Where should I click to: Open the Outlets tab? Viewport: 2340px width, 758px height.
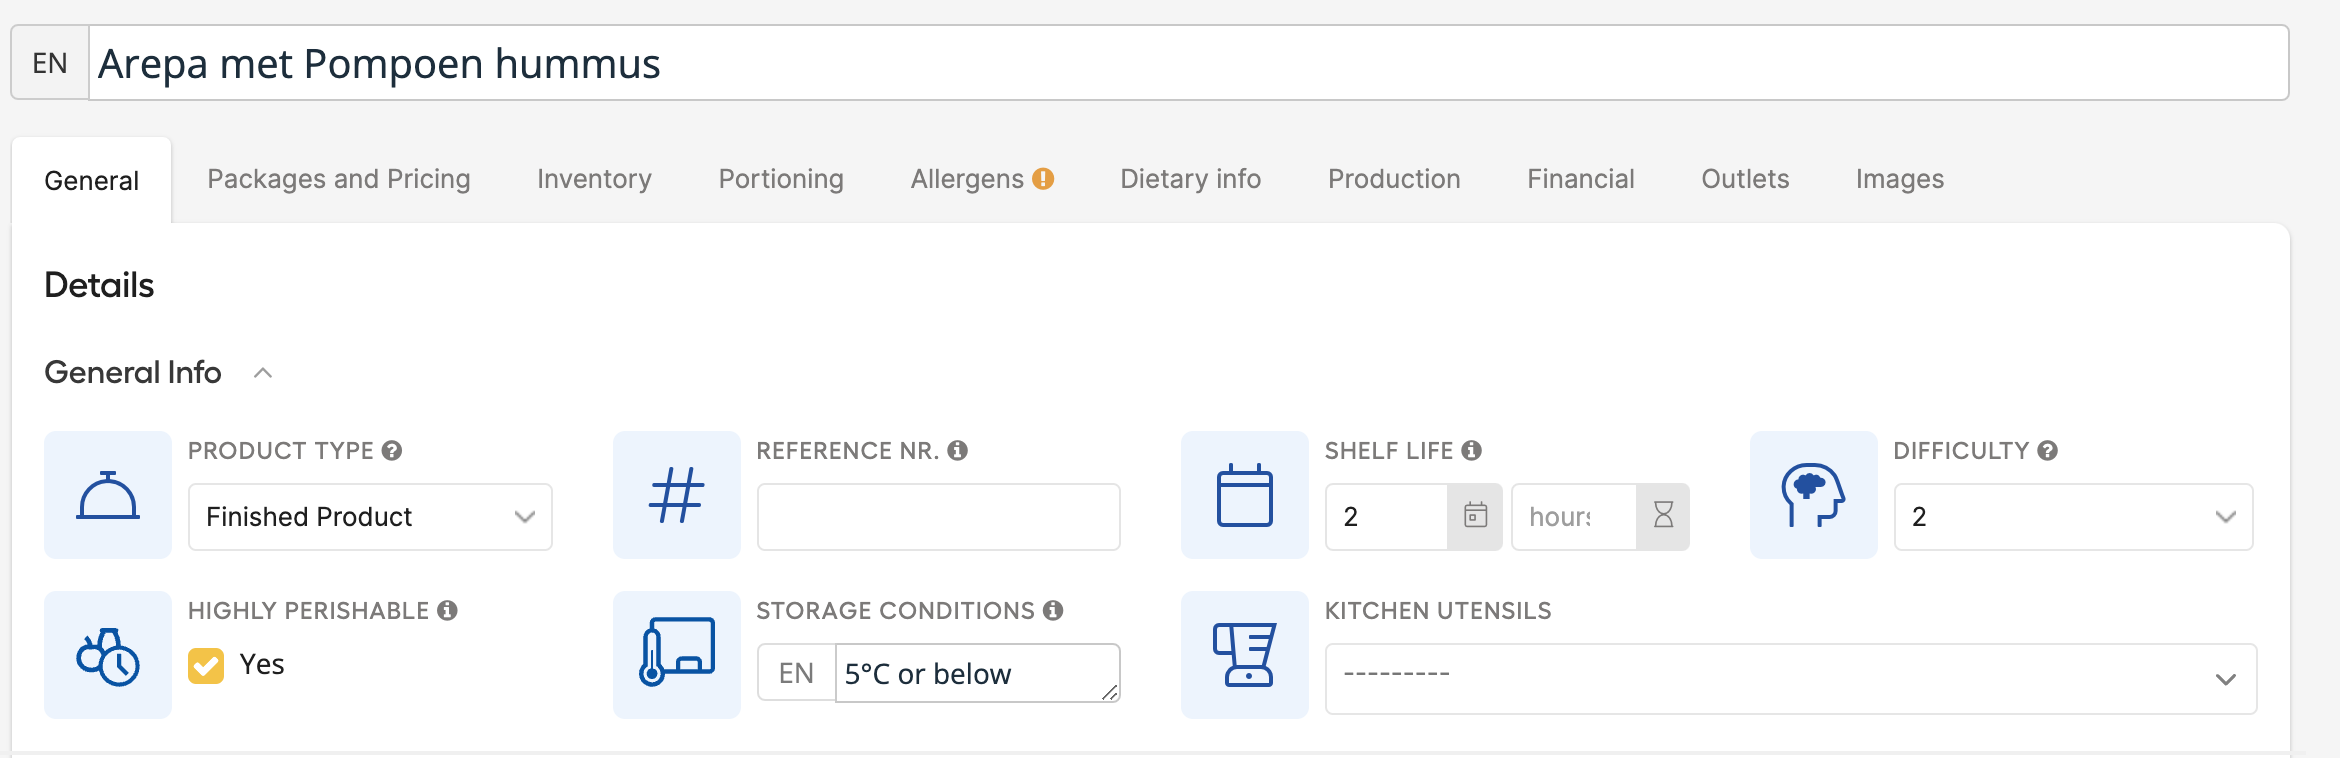(x=1745, y=179)
